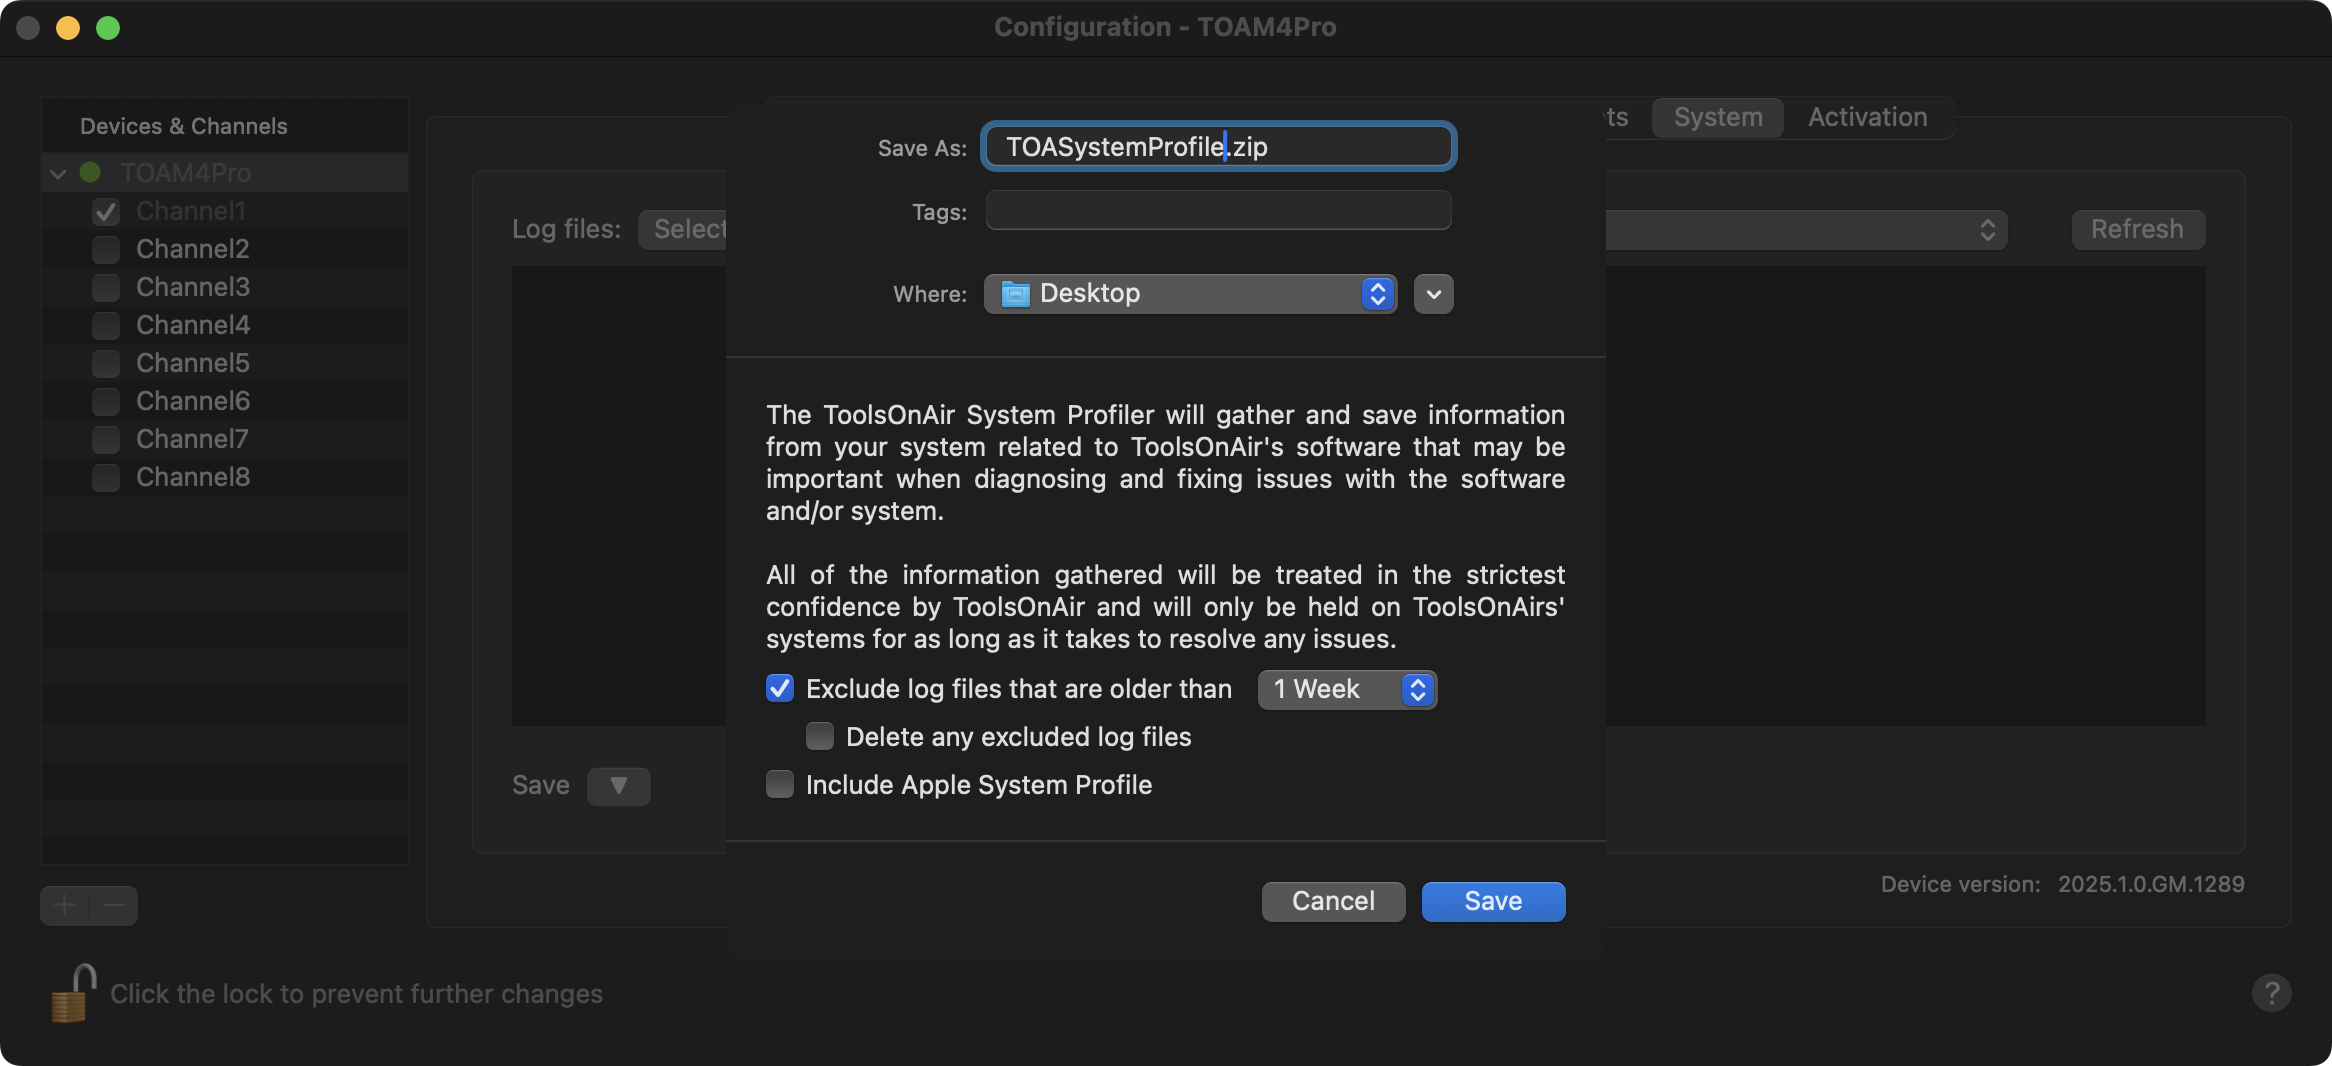
Task: Enable the Channel4 checkbox
Action: (106, 326)
